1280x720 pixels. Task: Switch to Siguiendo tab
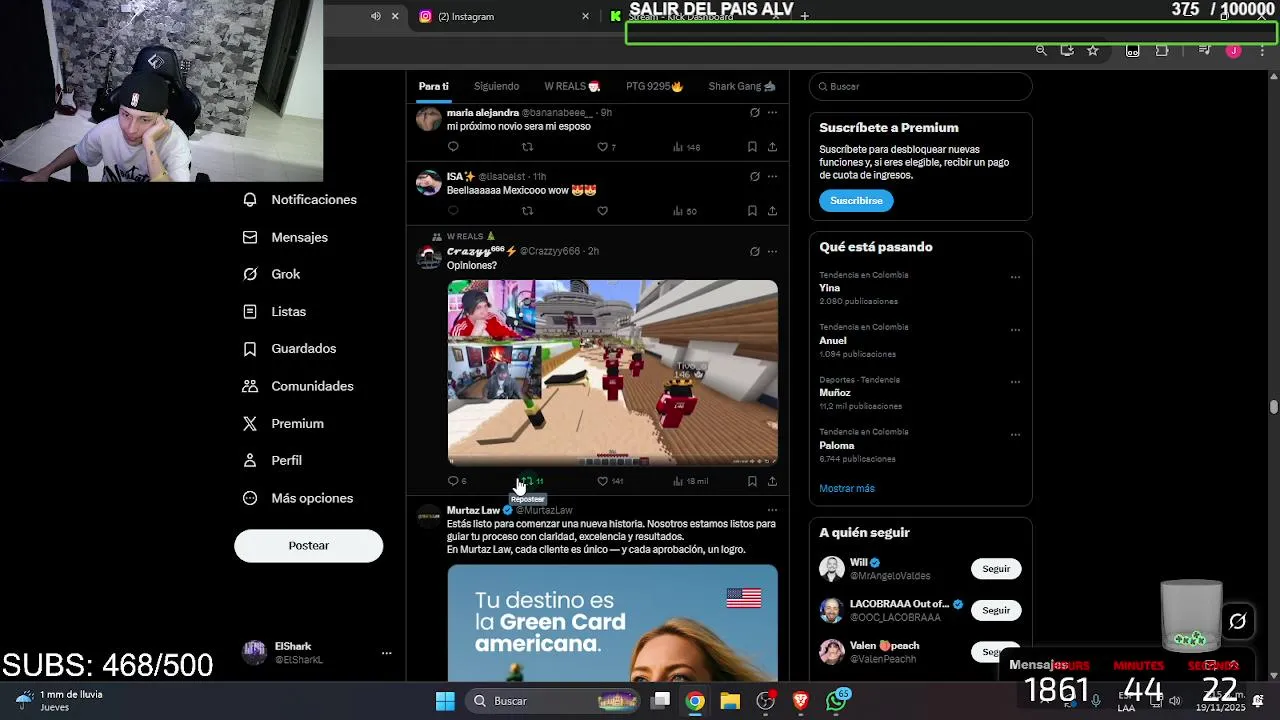click(x=496, y=86)
